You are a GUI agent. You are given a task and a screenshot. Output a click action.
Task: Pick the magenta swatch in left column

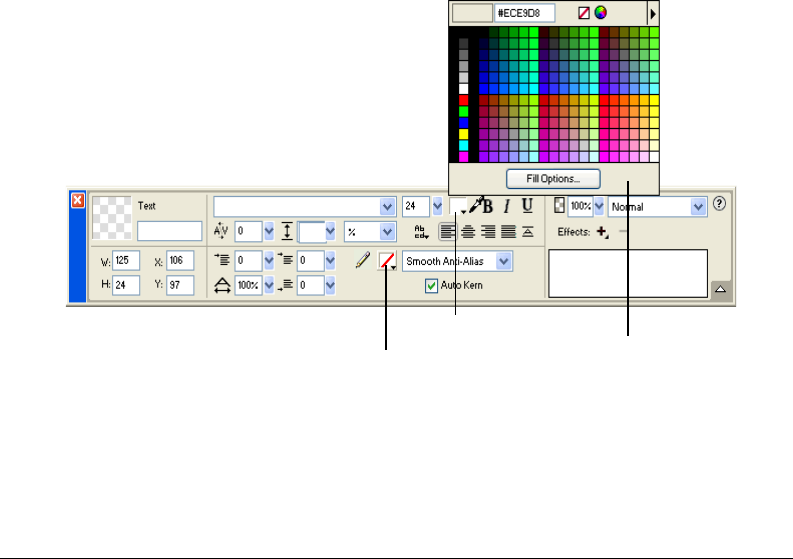click(x=463, y=156)
